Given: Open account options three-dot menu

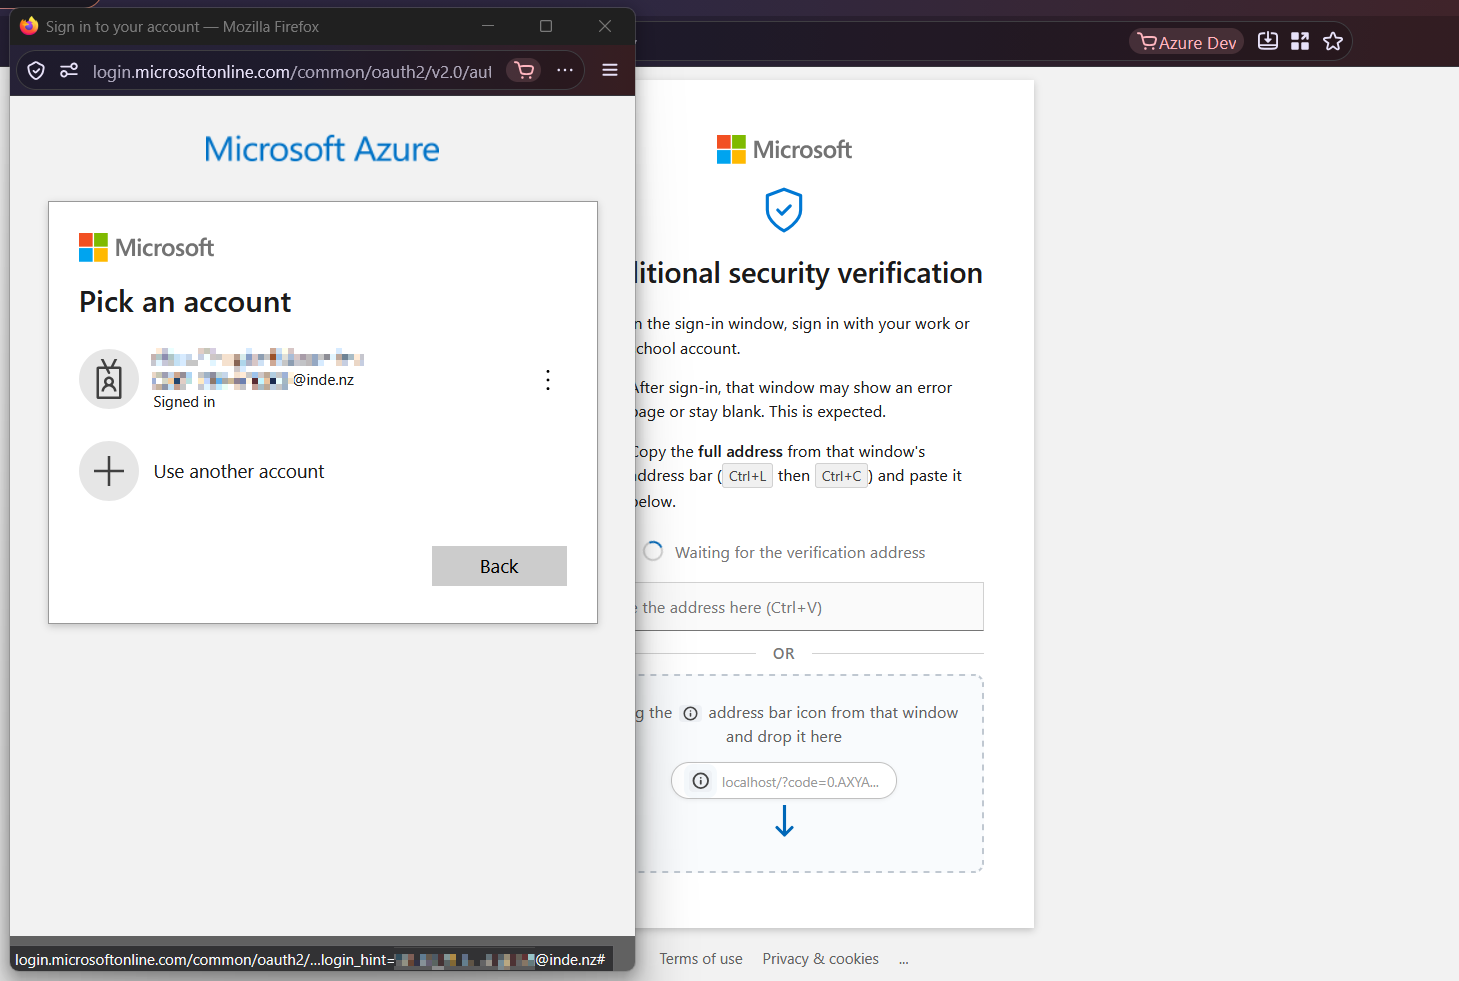Looking at the screenshot, I should point(548,379).
